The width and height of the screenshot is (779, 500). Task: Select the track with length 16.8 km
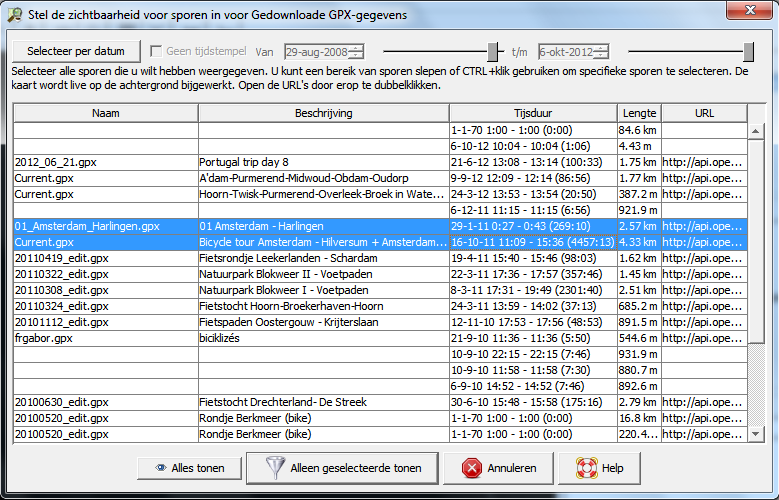380,418
